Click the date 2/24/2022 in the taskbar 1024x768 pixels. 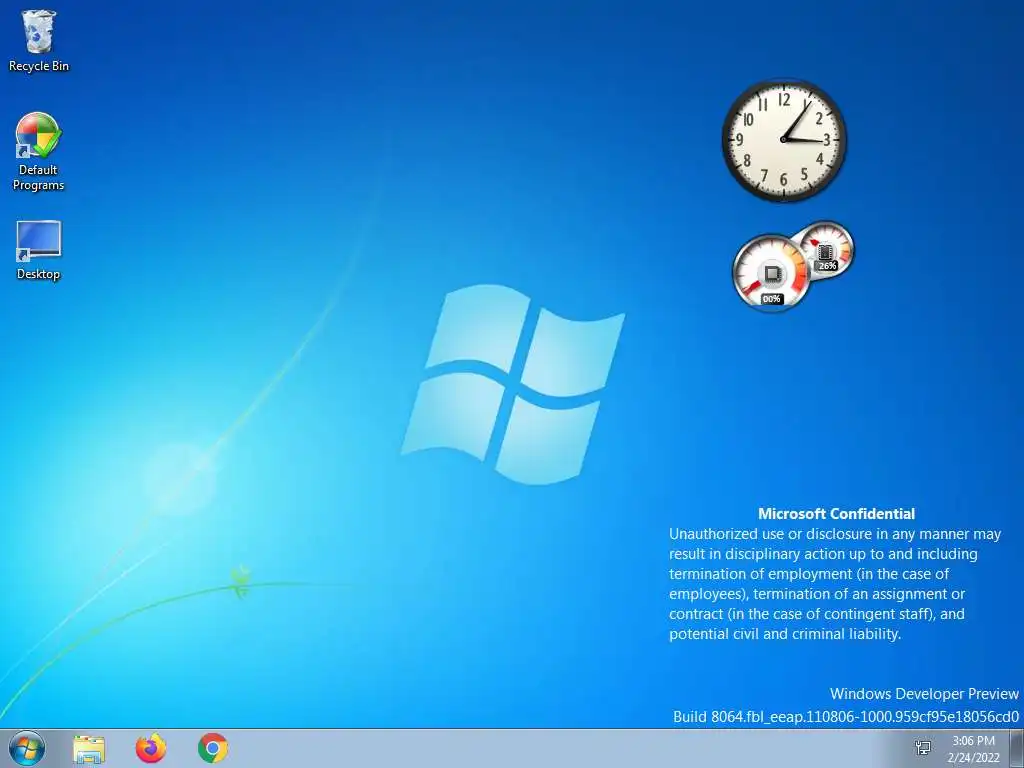(973, 758)
